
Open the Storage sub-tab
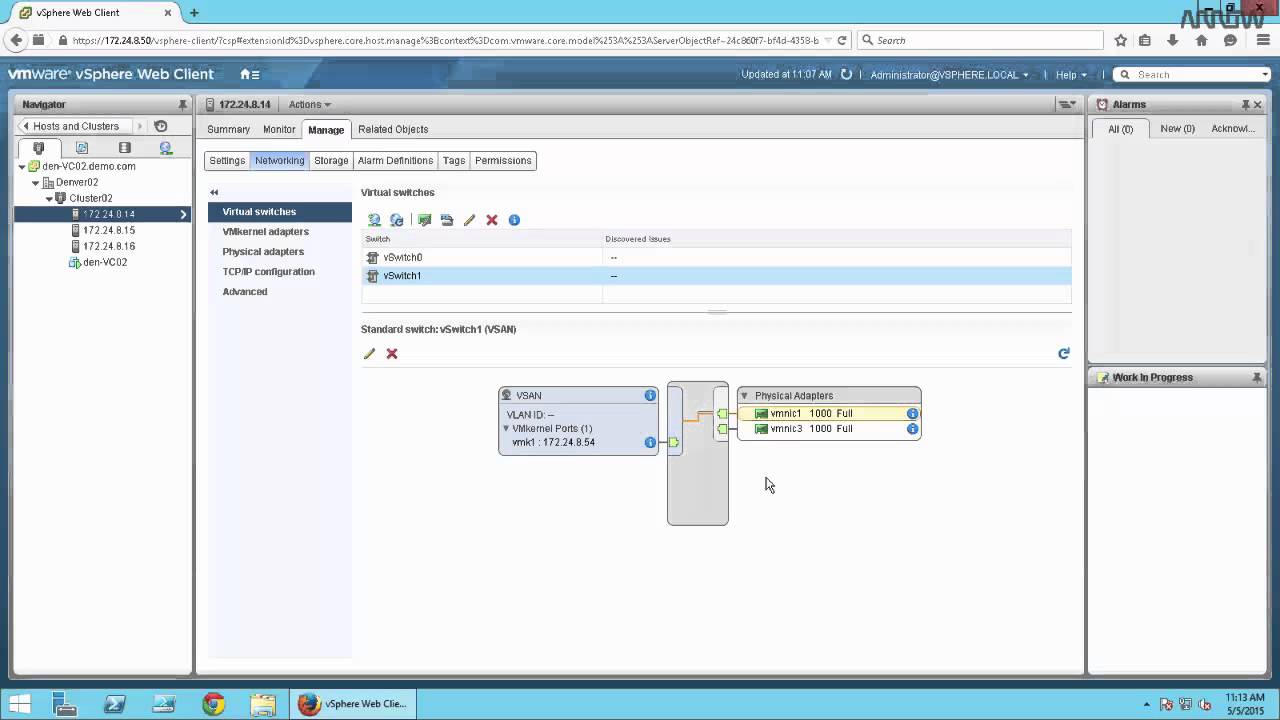pyautogui.click(x=331, y=160)
